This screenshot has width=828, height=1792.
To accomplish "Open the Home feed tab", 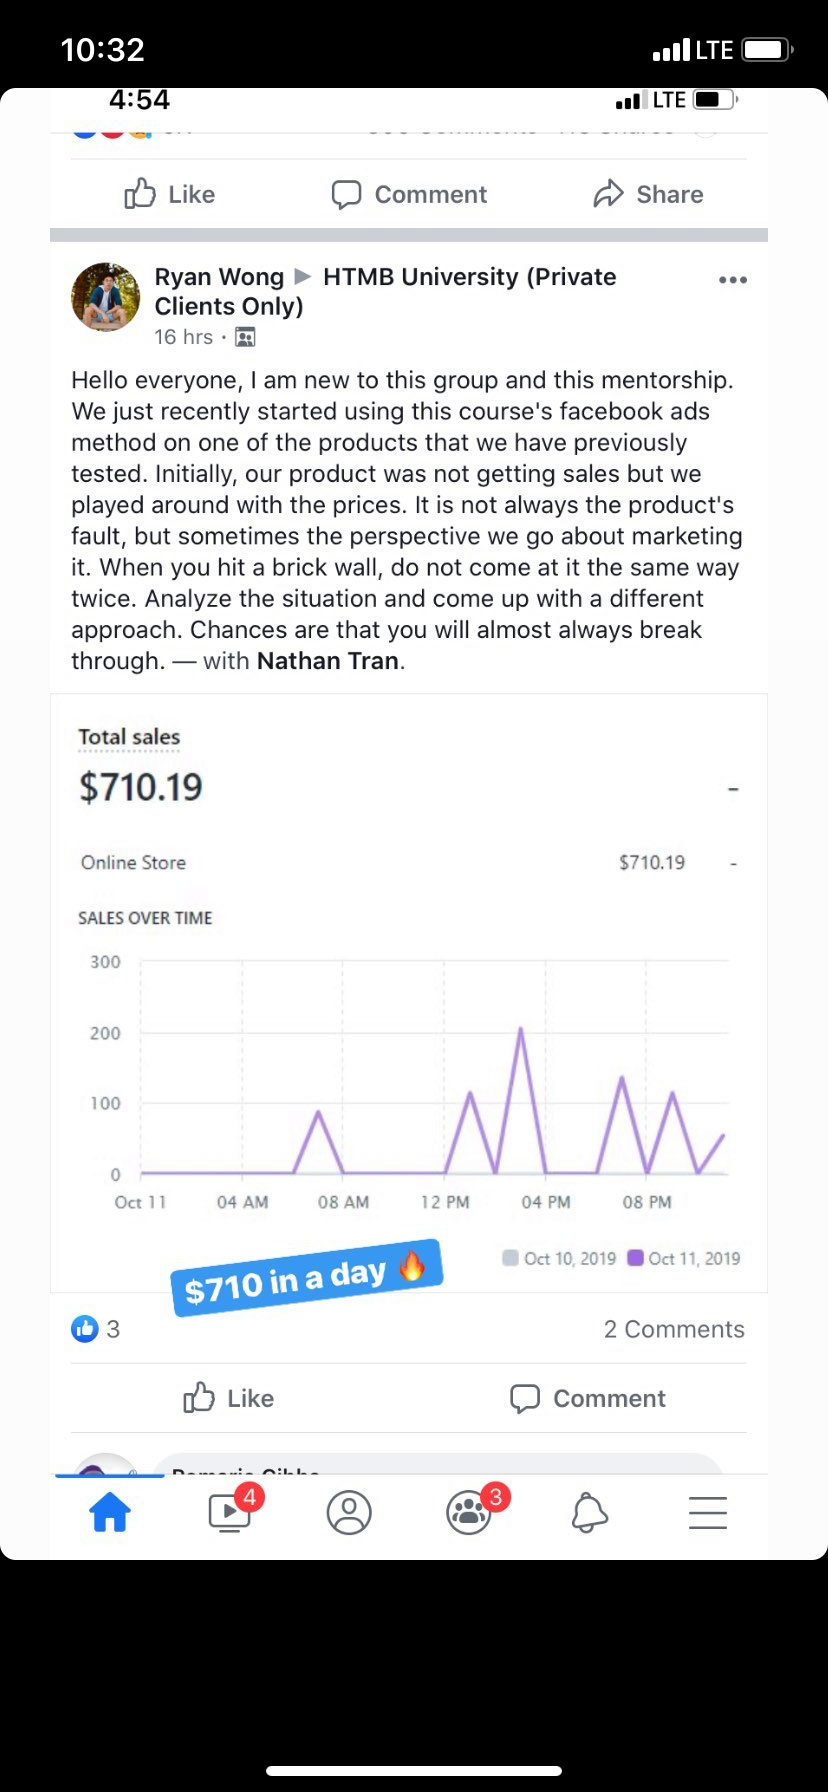I will tap(110, 1512).
